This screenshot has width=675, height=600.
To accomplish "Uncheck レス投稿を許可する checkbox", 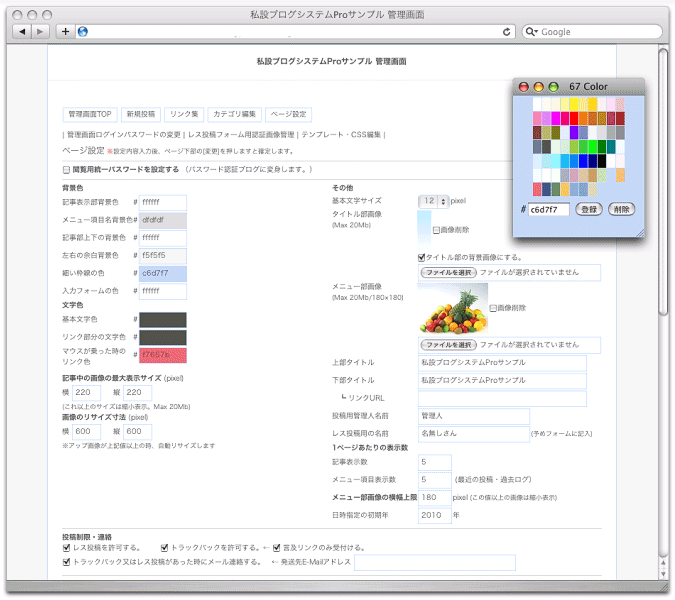I will (x=66, y=548).
